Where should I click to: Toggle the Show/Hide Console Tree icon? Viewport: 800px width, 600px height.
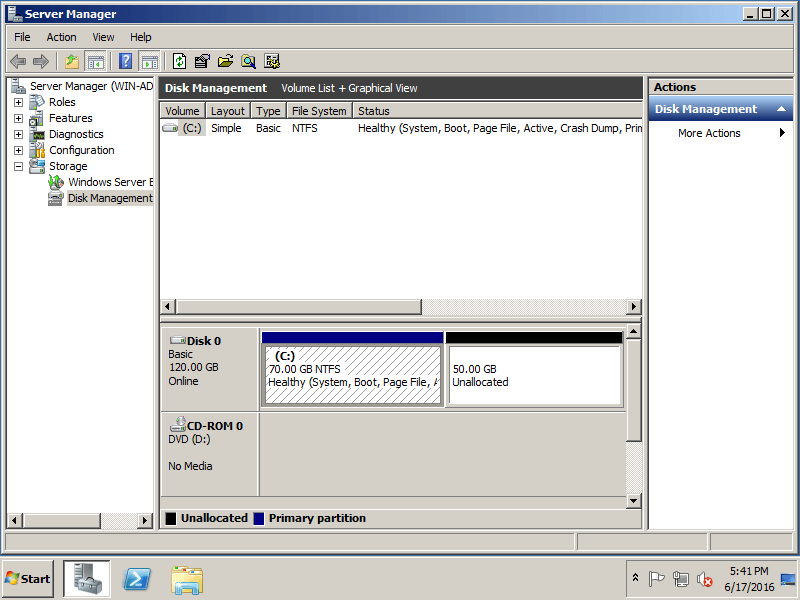pyautogui.click(x=95, y=62)
